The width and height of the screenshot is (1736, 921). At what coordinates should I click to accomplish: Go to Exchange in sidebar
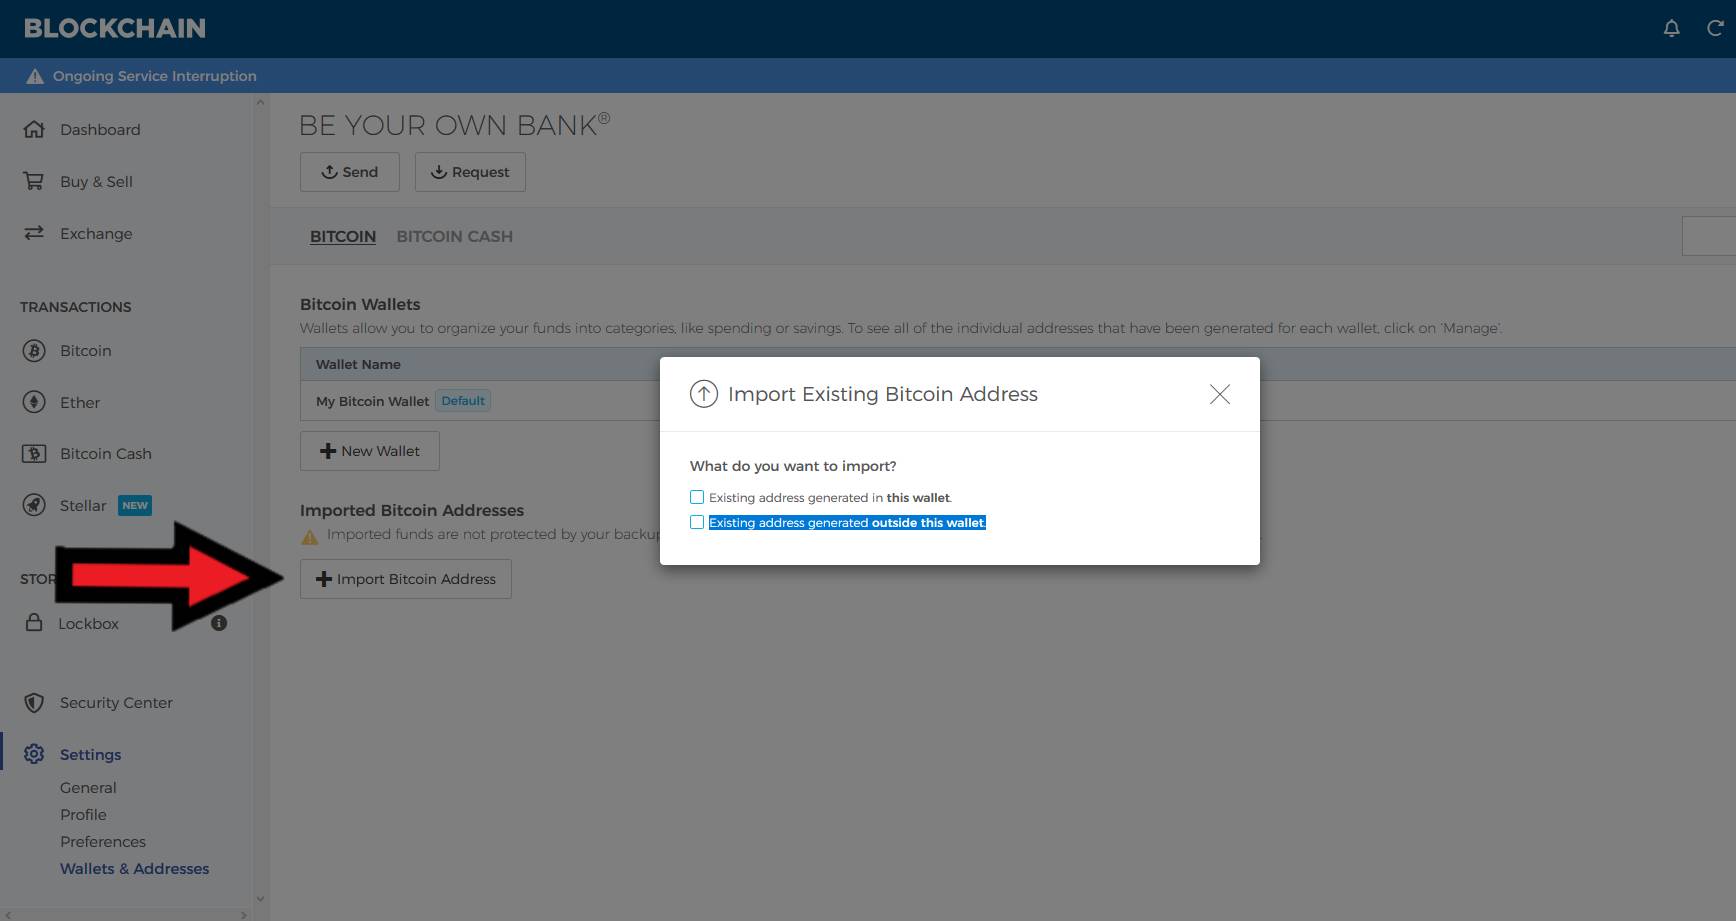tap(96, 233)
